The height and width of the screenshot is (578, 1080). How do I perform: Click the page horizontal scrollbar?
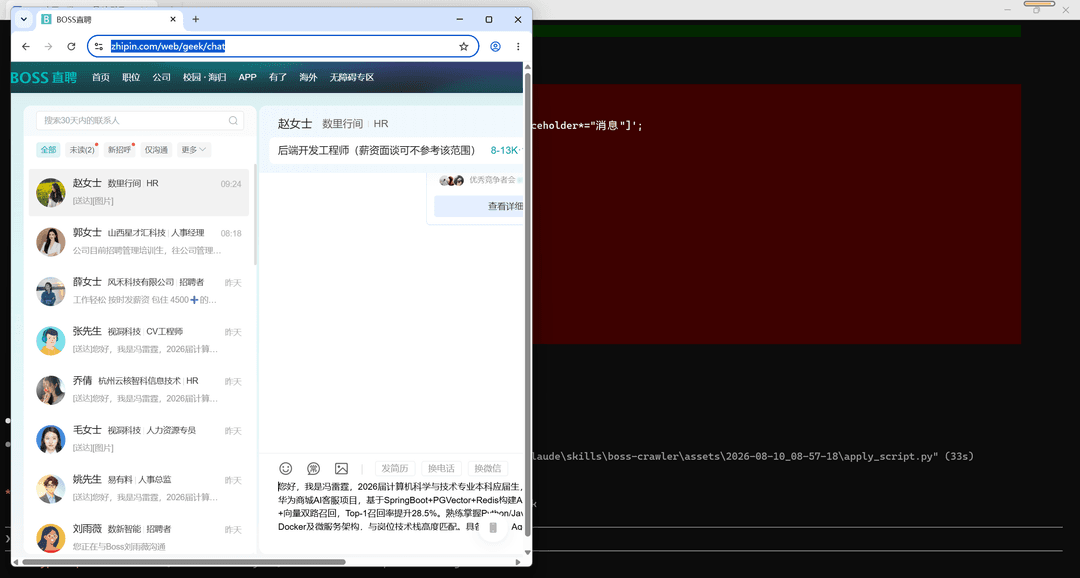[x=183, y=561]
